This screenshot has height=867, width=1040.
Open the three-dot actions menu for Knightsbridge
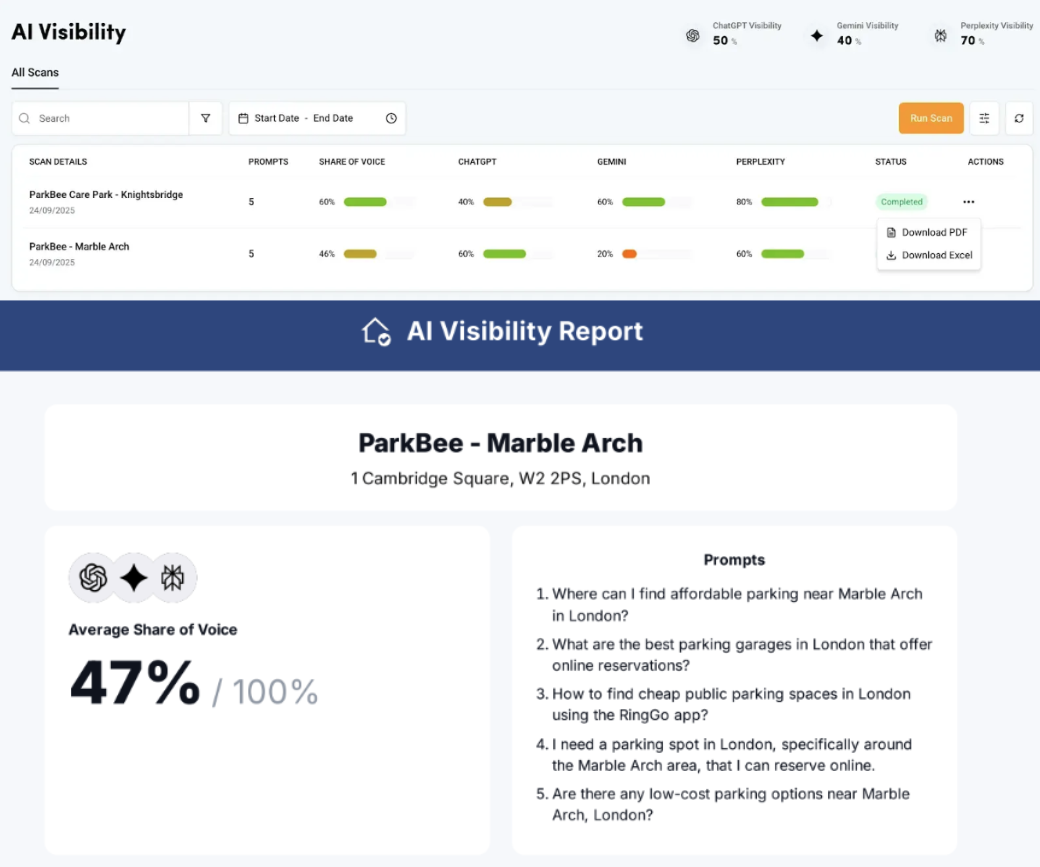point(968,202)
